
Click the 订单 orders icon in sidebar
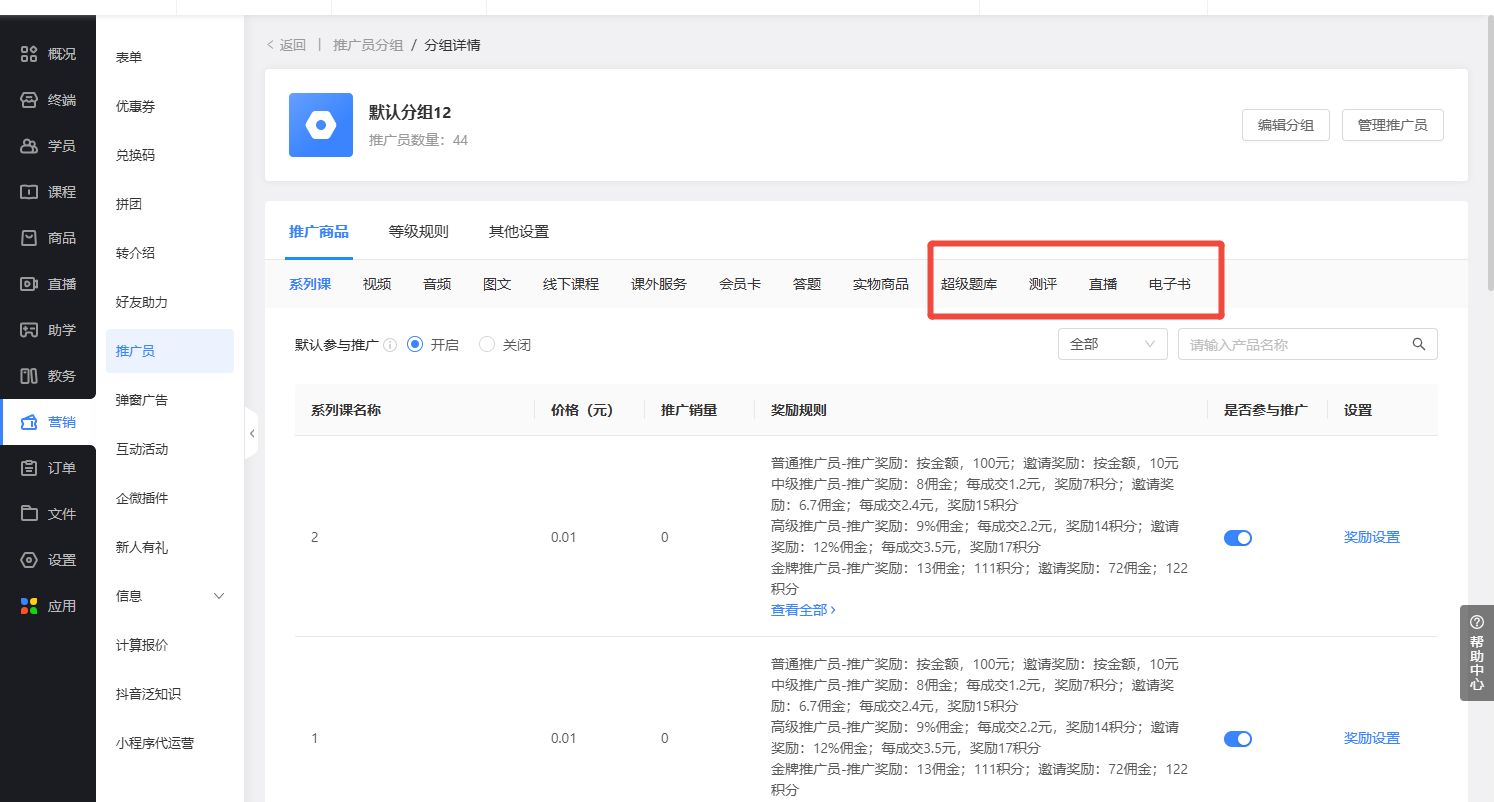tap(30, 468)
